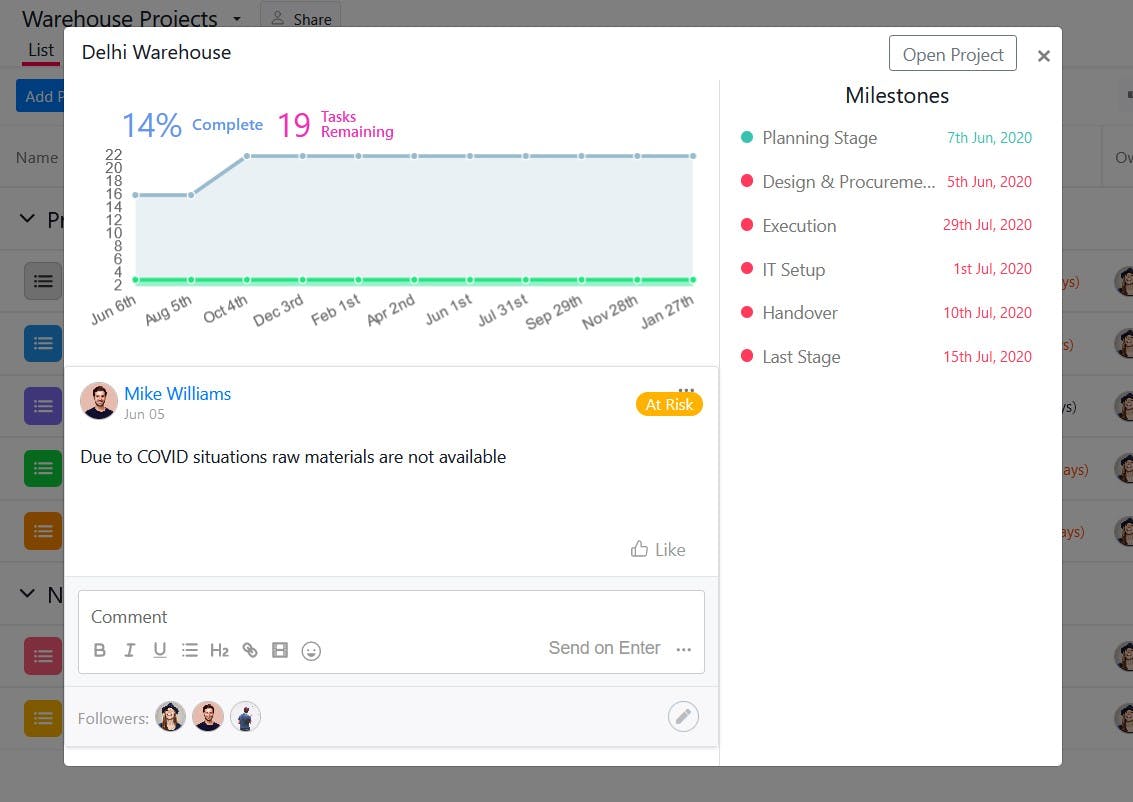1133x802 pixels.
Task: Insert a link in the comment
Action: tap(250, 650)
